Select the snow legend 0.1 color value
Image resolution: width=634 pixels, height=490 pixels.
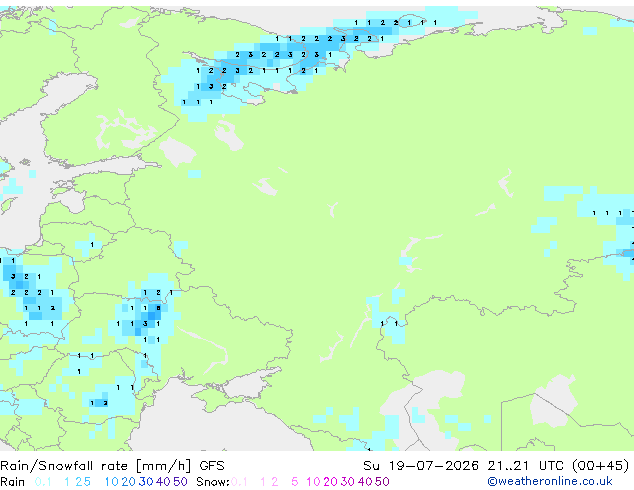239,482
